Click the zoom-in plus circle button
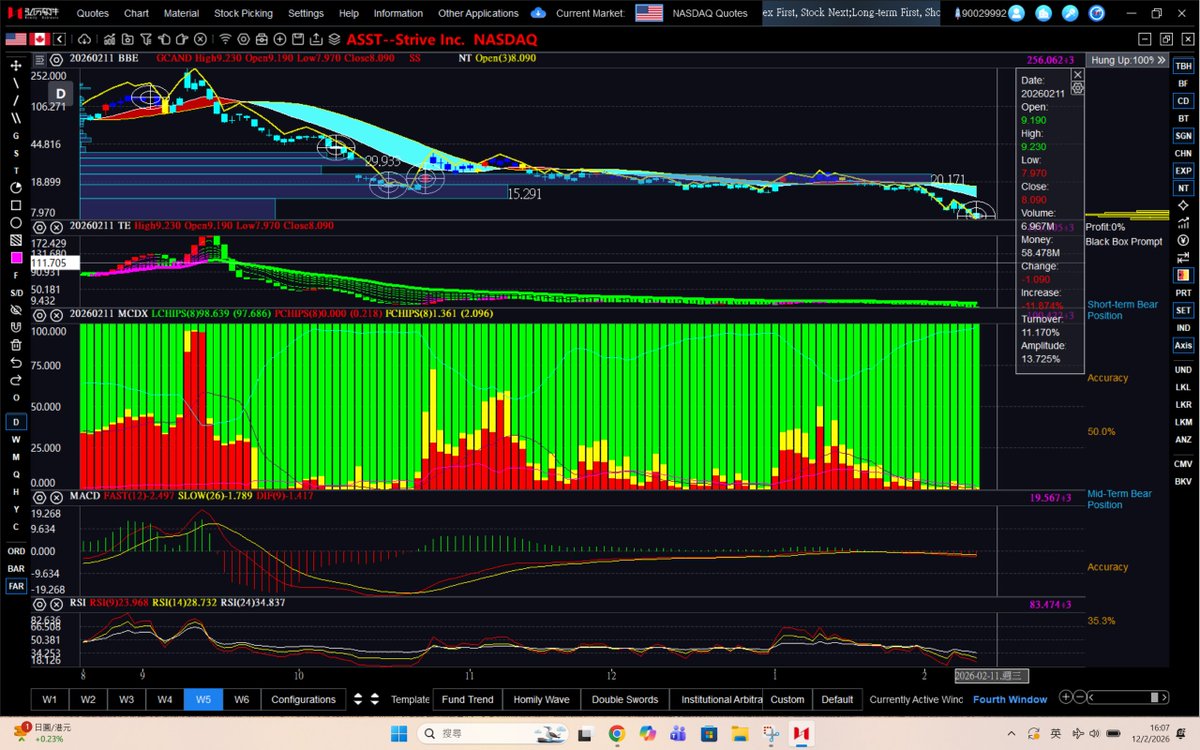The width and height of the screenshot is (1200, 750). (x=1066, y=698)
